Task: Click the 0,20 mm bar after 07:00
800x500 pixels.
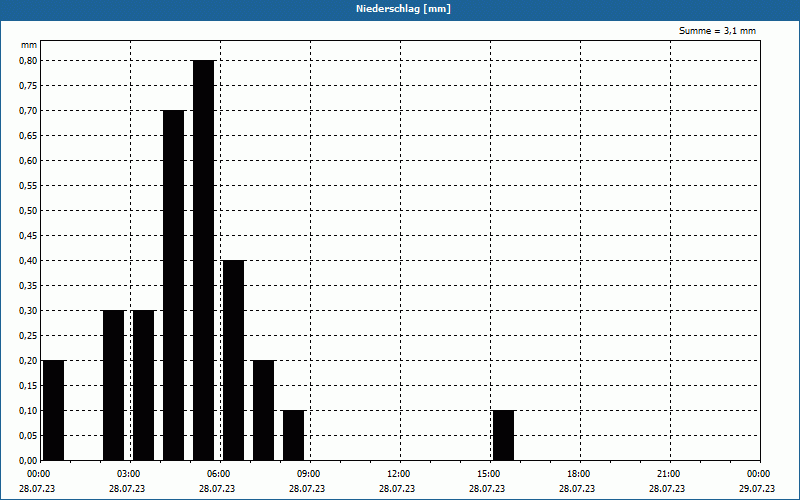Action: [263, 410]
